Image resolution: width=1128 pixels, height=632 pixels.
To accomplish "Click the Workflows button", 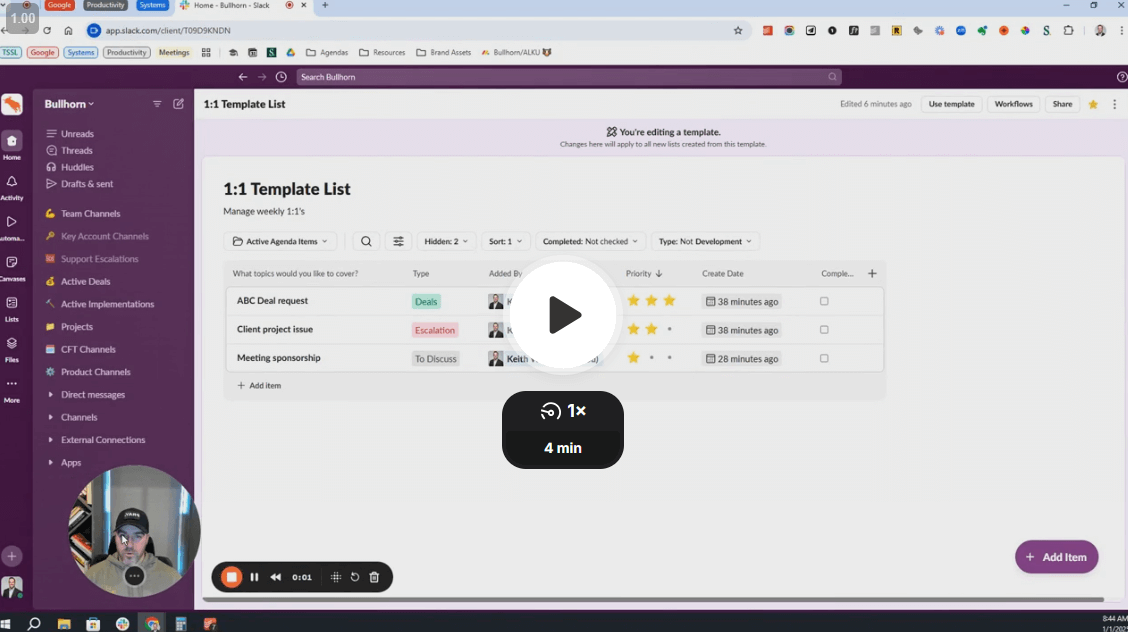I will pyautogui.click(x=1014, y=104).
